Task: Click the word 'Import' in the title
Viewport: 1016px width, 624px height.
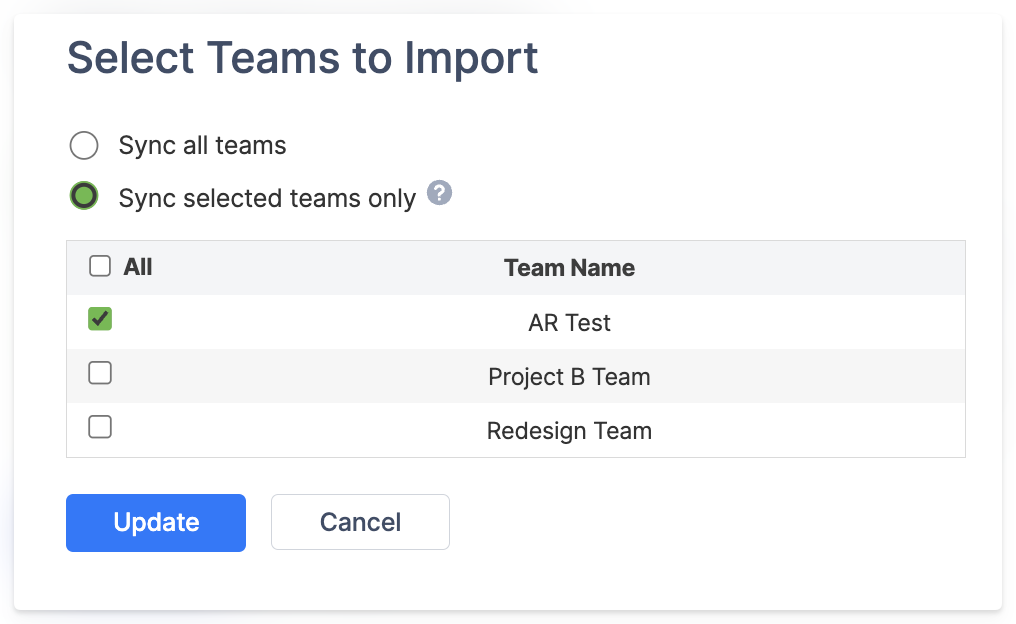Action: [471, 58]
